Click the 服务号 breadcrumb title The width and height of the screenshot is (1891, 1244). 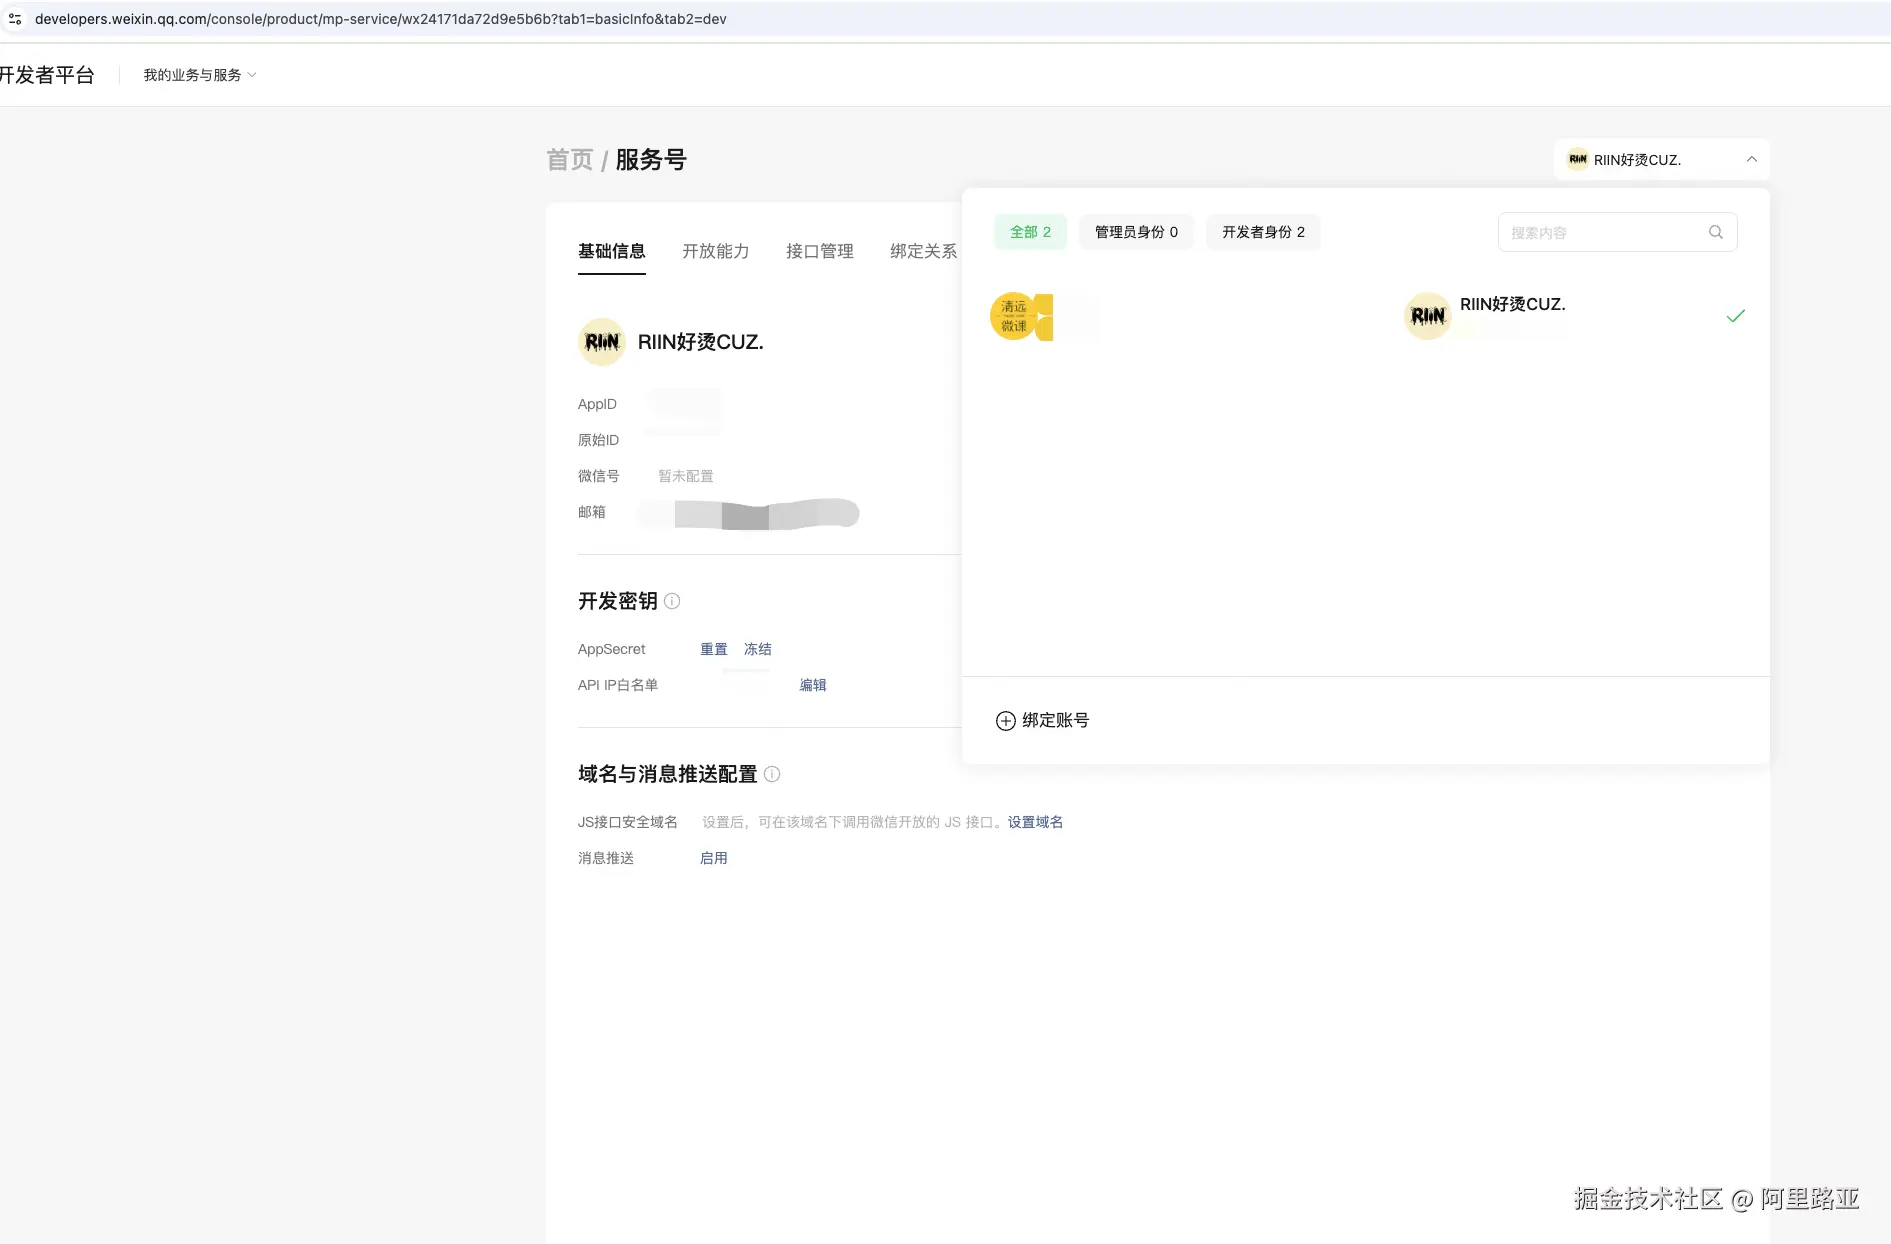point(651,160)
